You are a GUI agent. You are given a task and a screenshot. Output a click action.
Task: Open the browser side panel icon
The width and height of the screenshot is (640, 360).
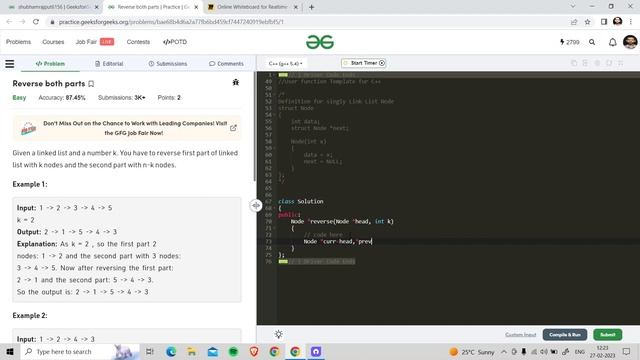(x=604, y=22)
